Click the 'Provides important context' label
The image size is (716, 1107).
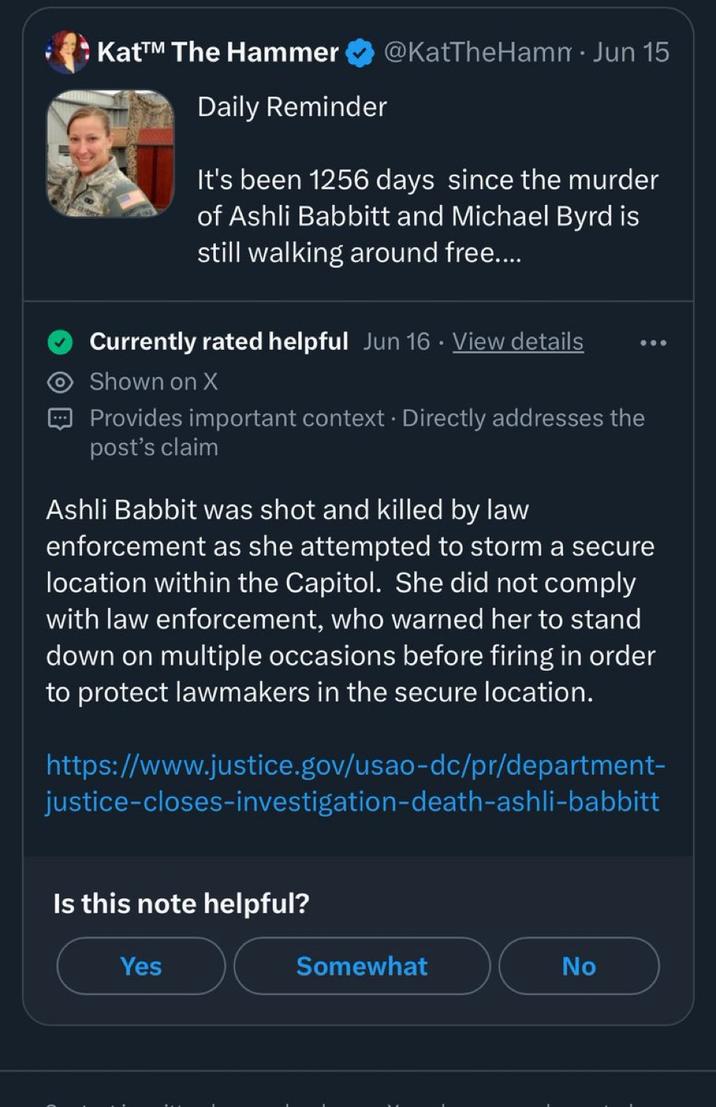[x=233, y=418]
